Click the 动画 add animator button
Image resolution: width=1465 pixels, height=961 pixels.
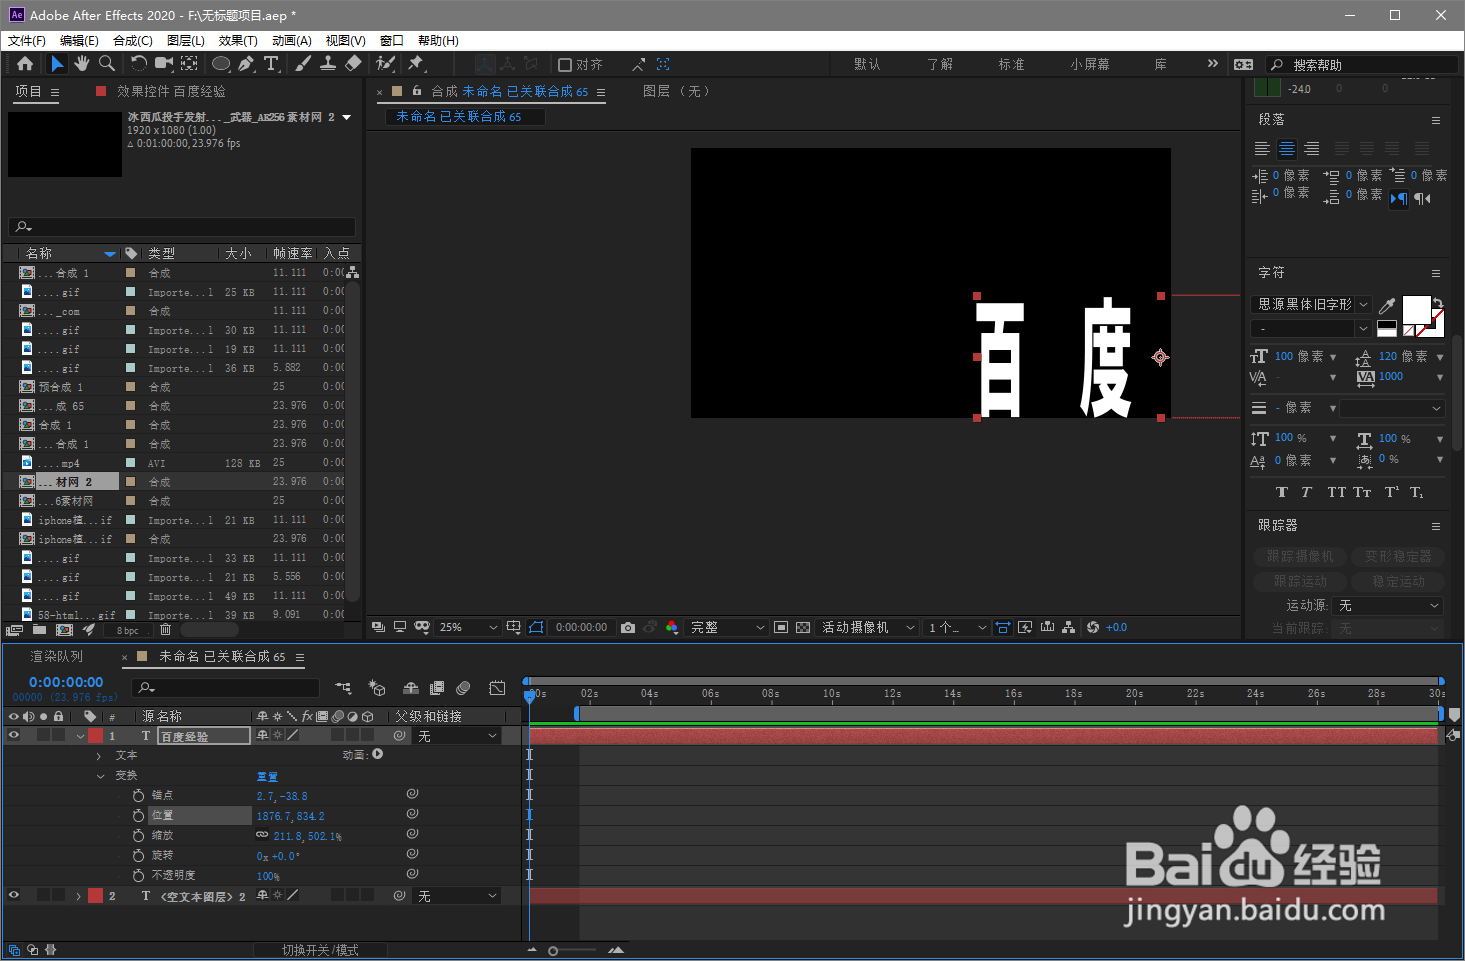point(378,755)
